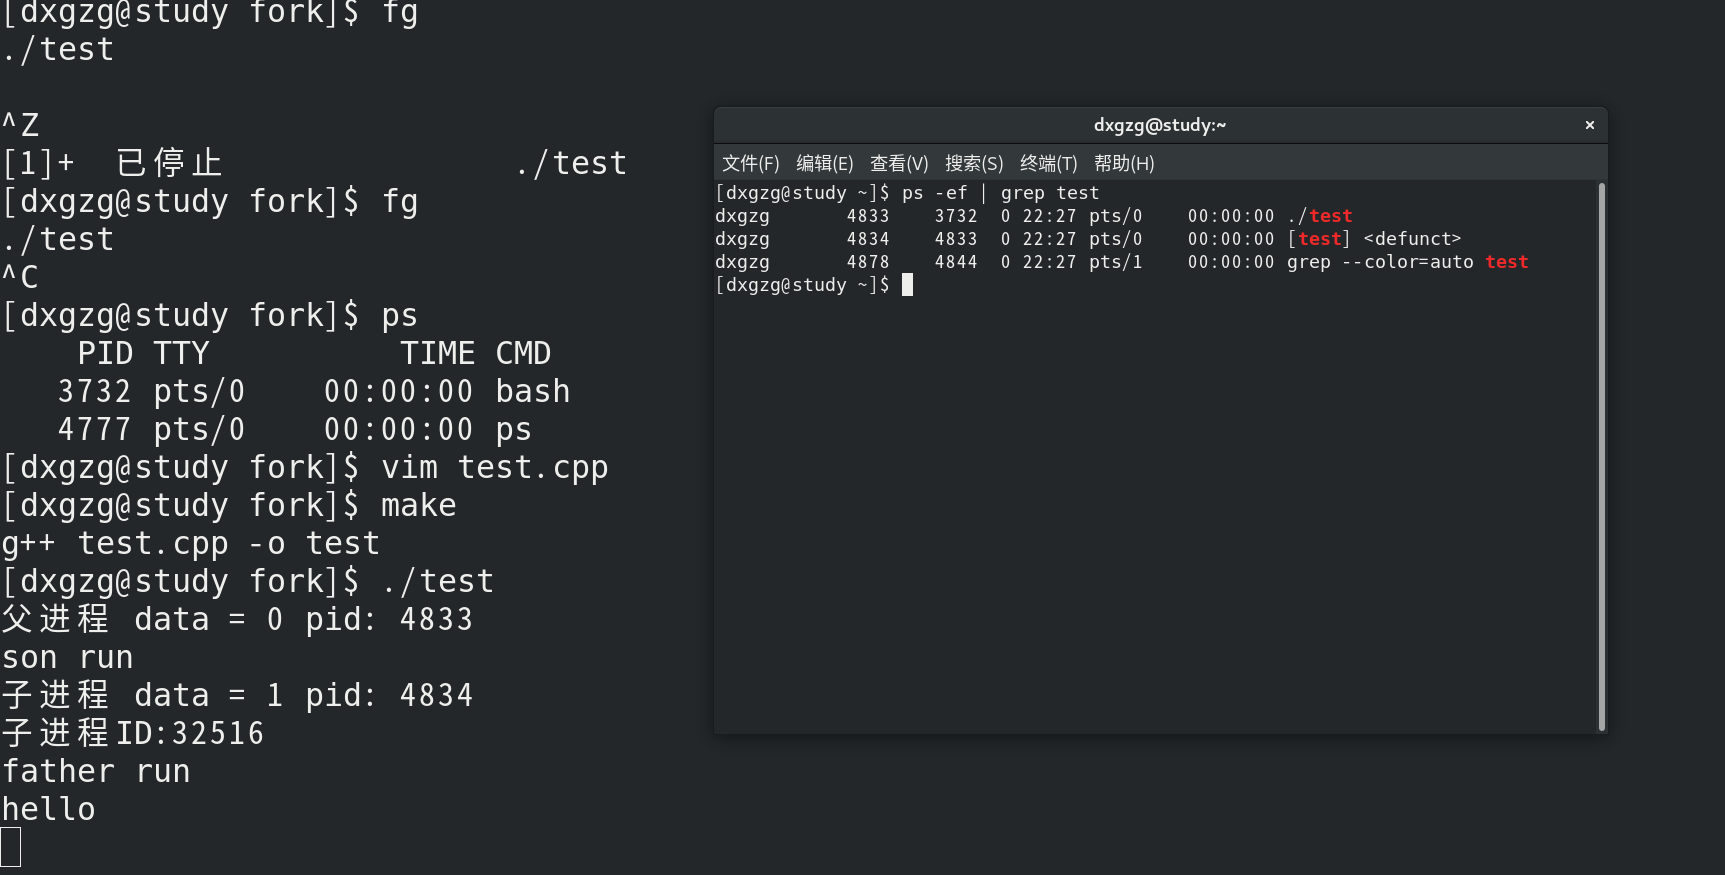Click the terminal window title bar
The width and height of the screenshot is (1725, 875).
click(1160, 125)
